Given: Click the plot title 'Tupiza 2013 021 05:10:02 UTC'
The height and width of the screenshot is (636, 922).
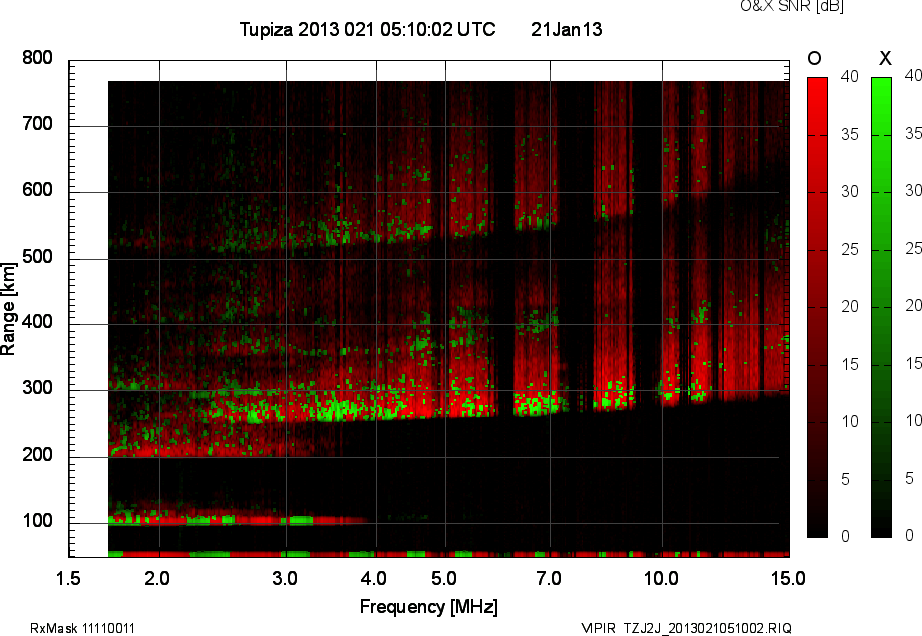Looking at the screenshot, I should click(x=367, y=30).
